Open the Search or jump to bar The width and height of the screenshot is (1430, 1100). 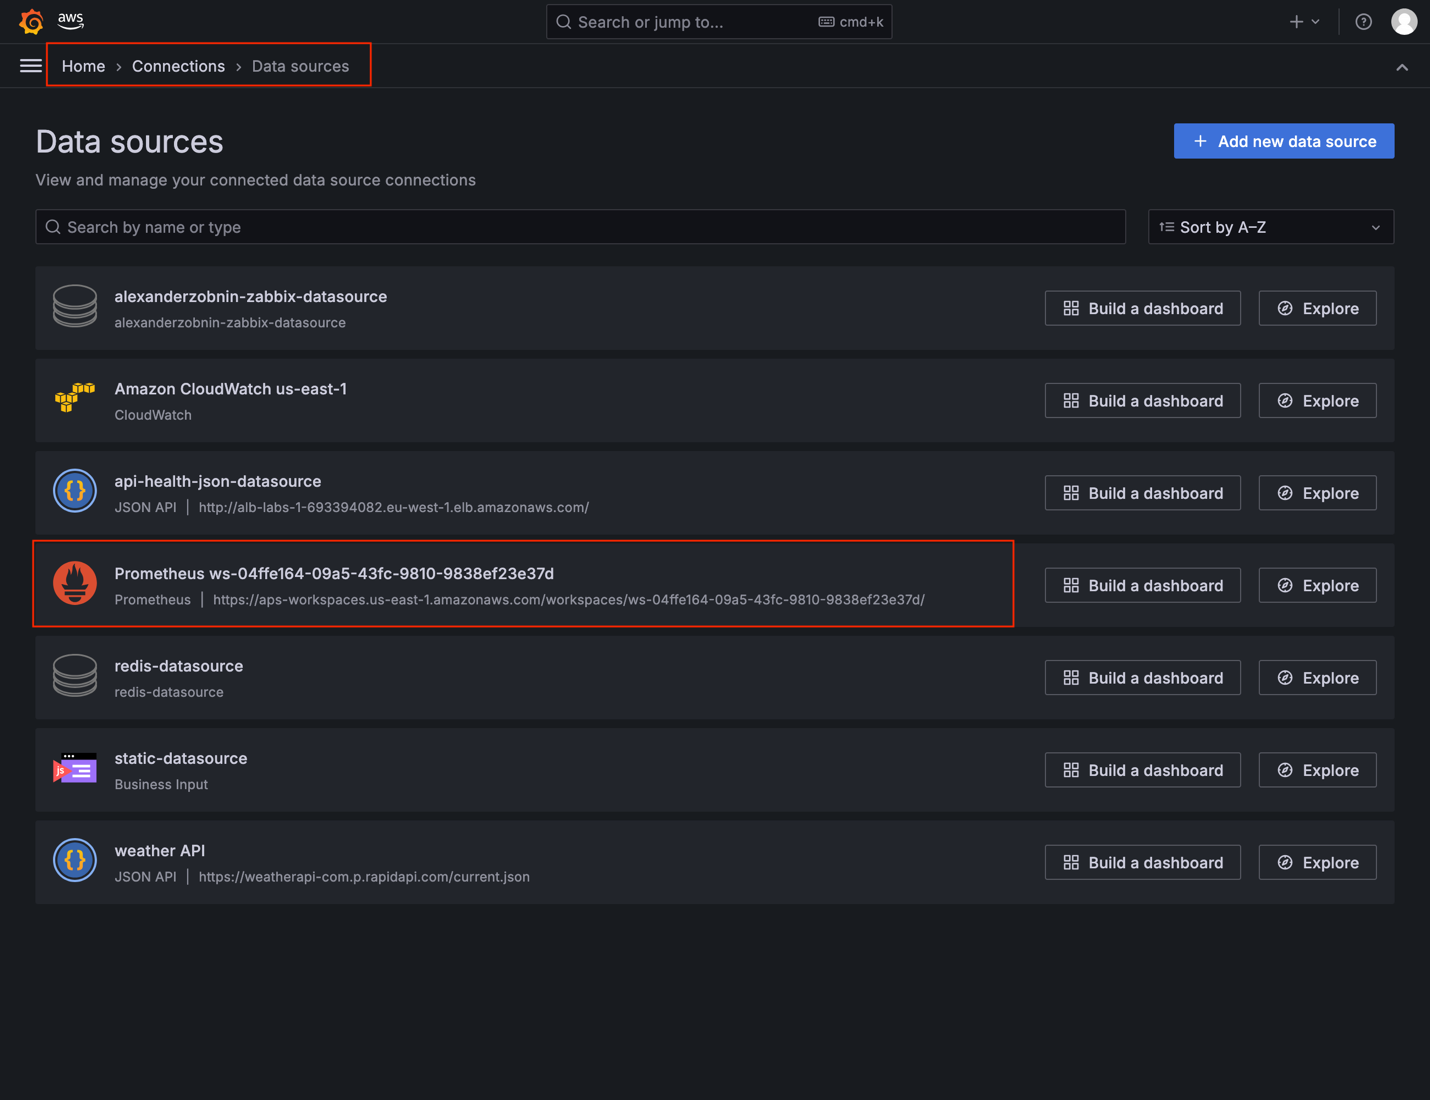718,21
